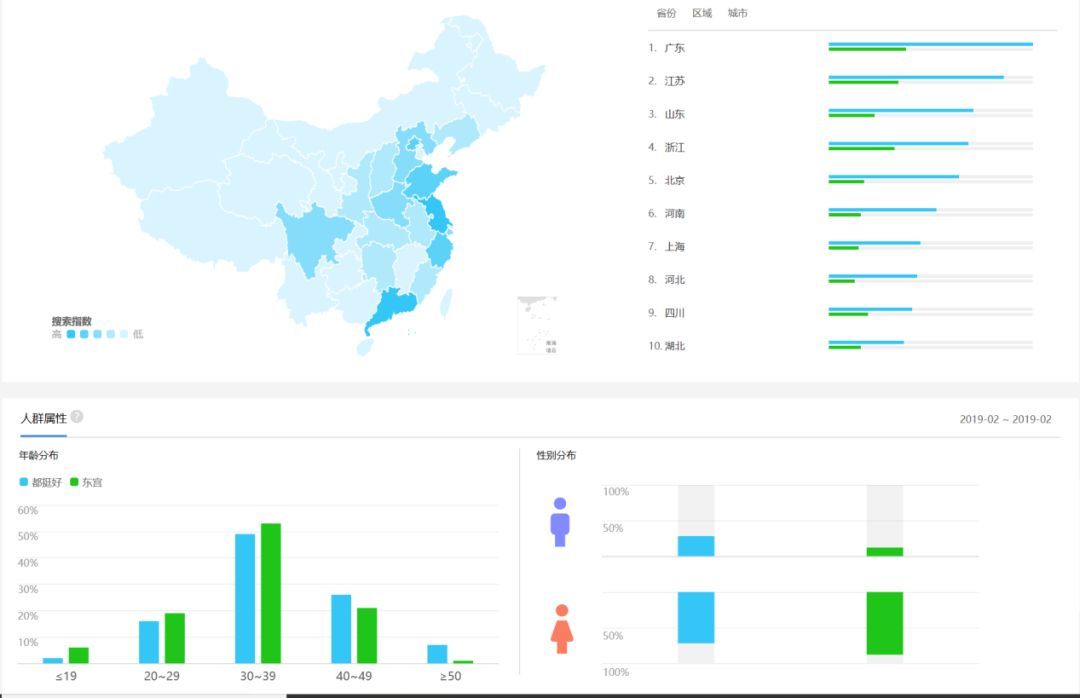Click 北京 in province ranking

pos(674,180)
